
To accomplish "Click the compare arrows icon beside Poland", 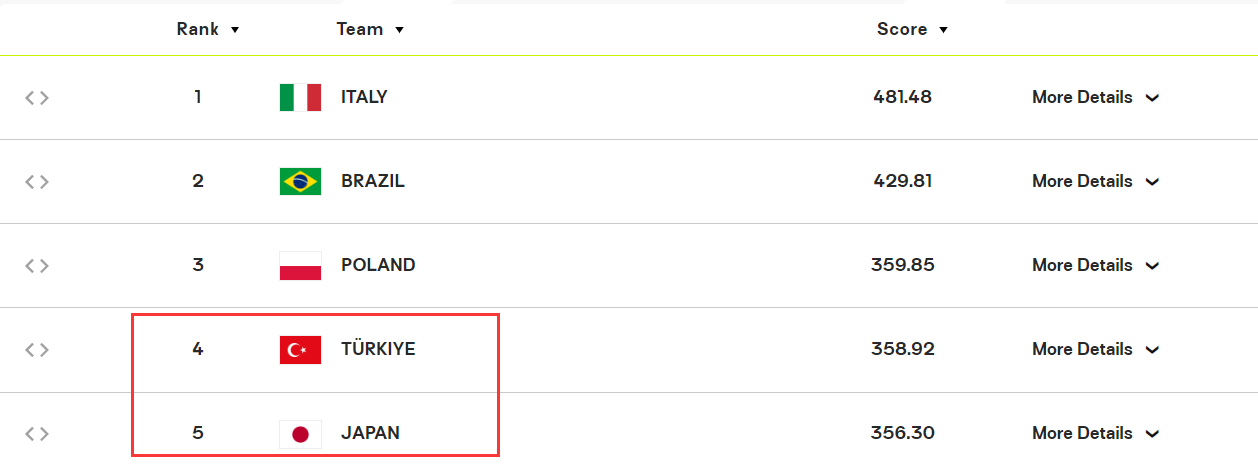I will (x=37, y=265).
